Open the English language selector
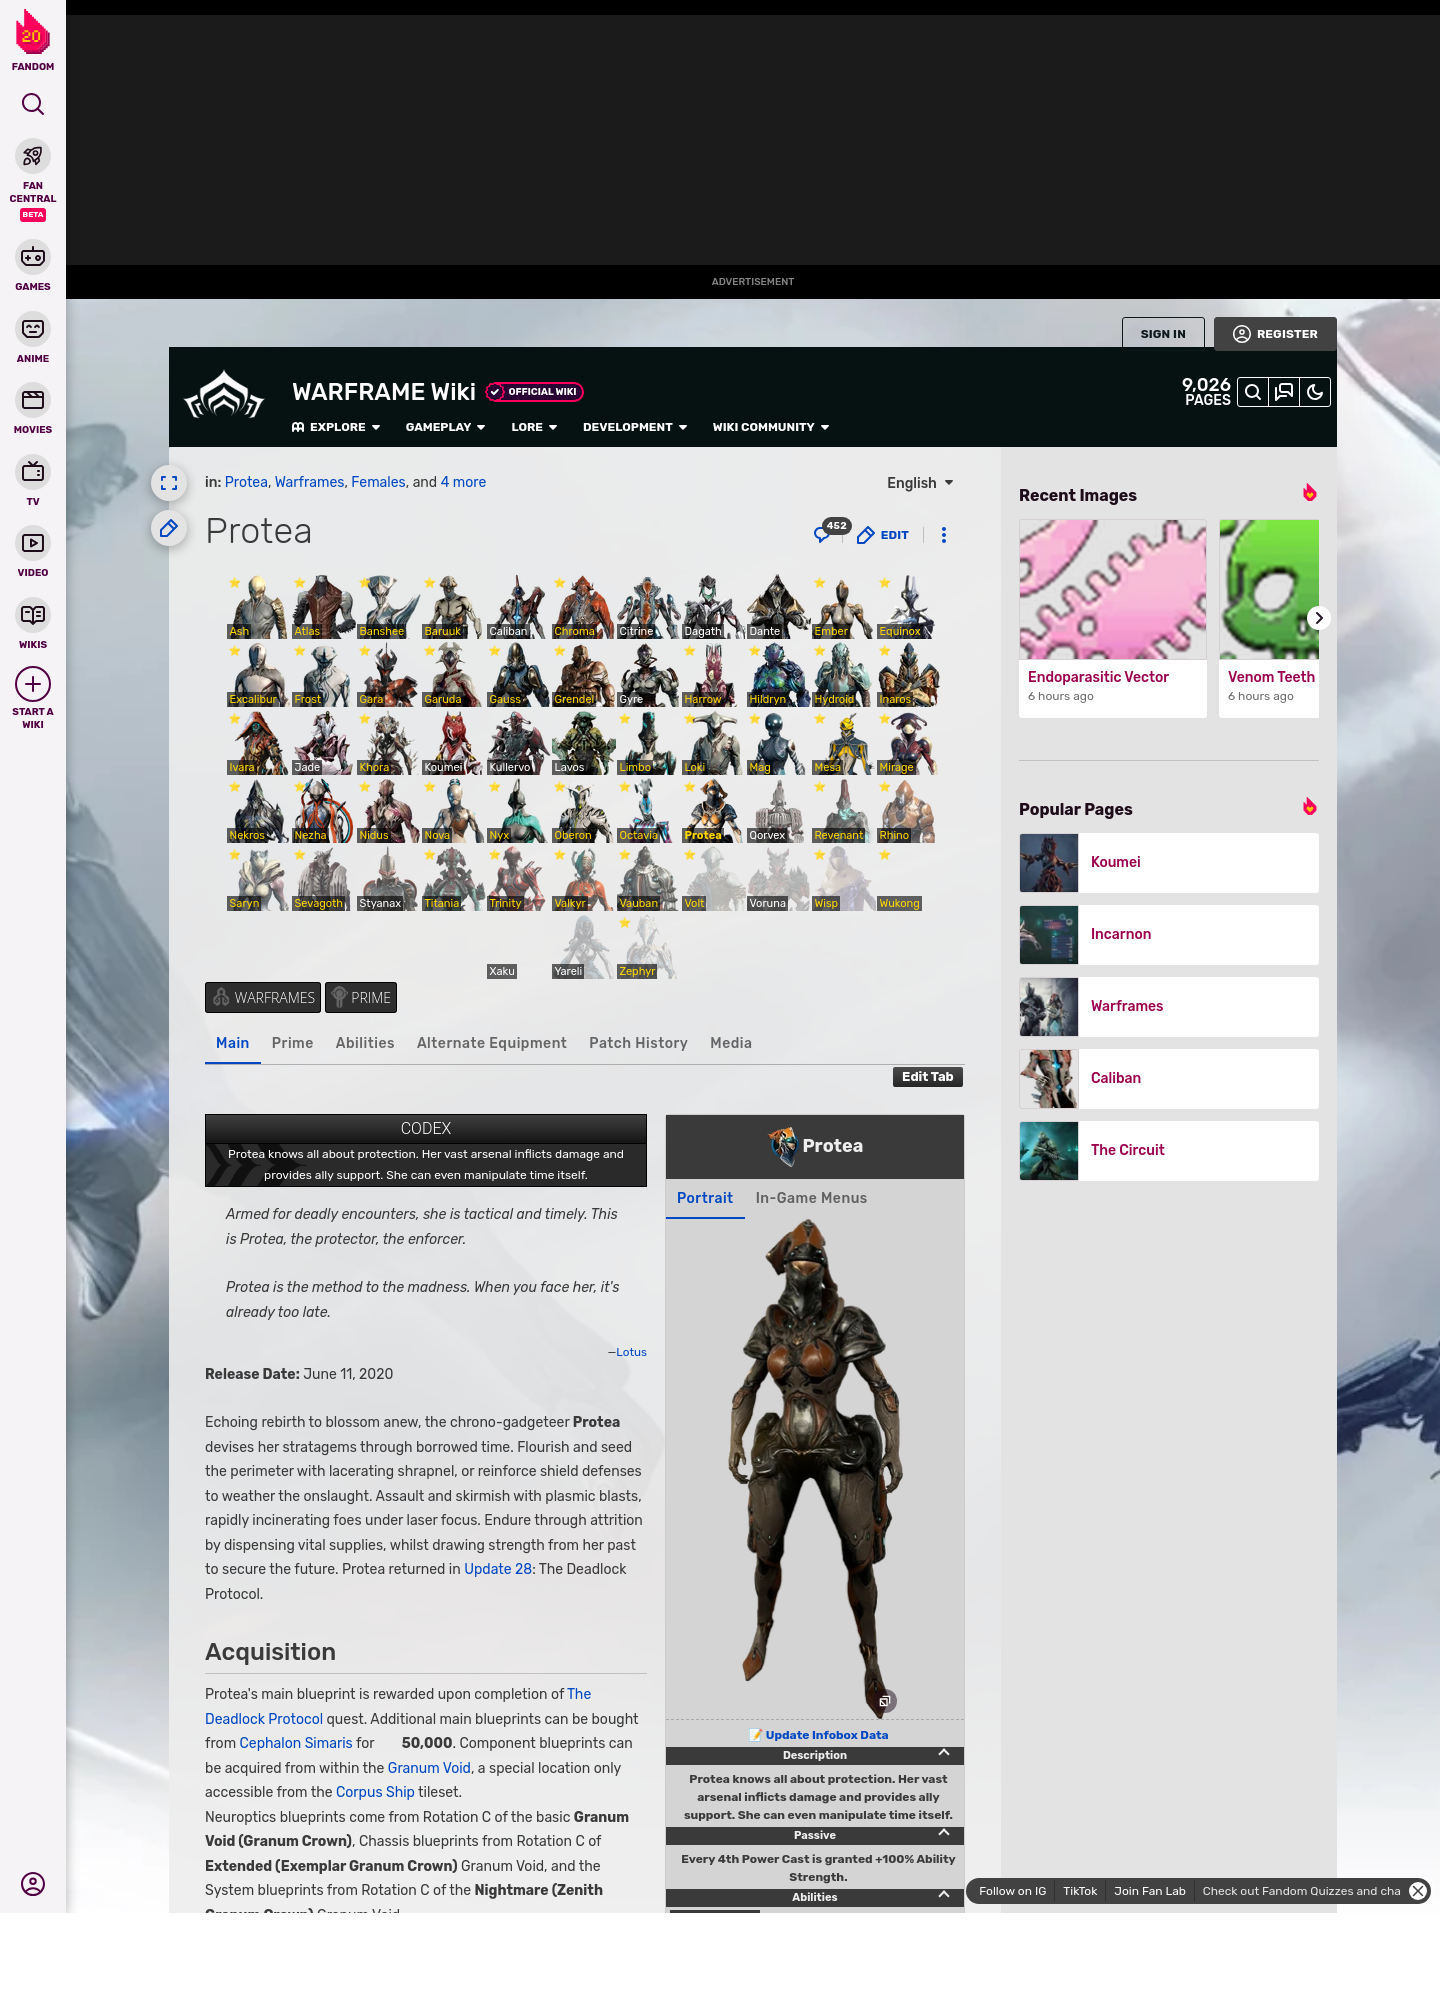1440x2000 pixels. [920, 483]
